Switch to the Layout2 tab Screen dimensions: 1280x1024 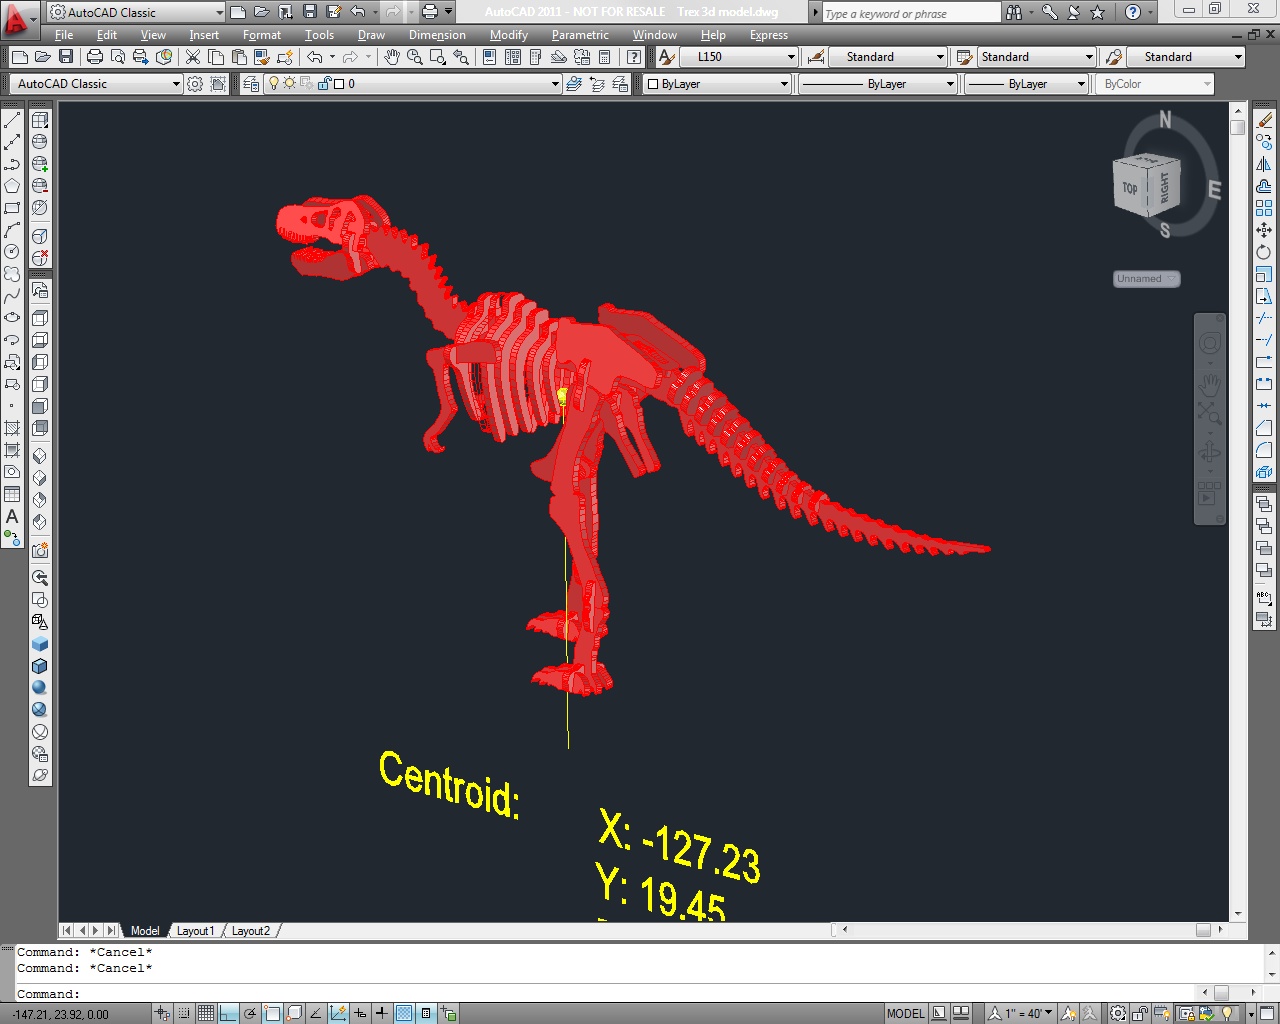tap(251, 931)
